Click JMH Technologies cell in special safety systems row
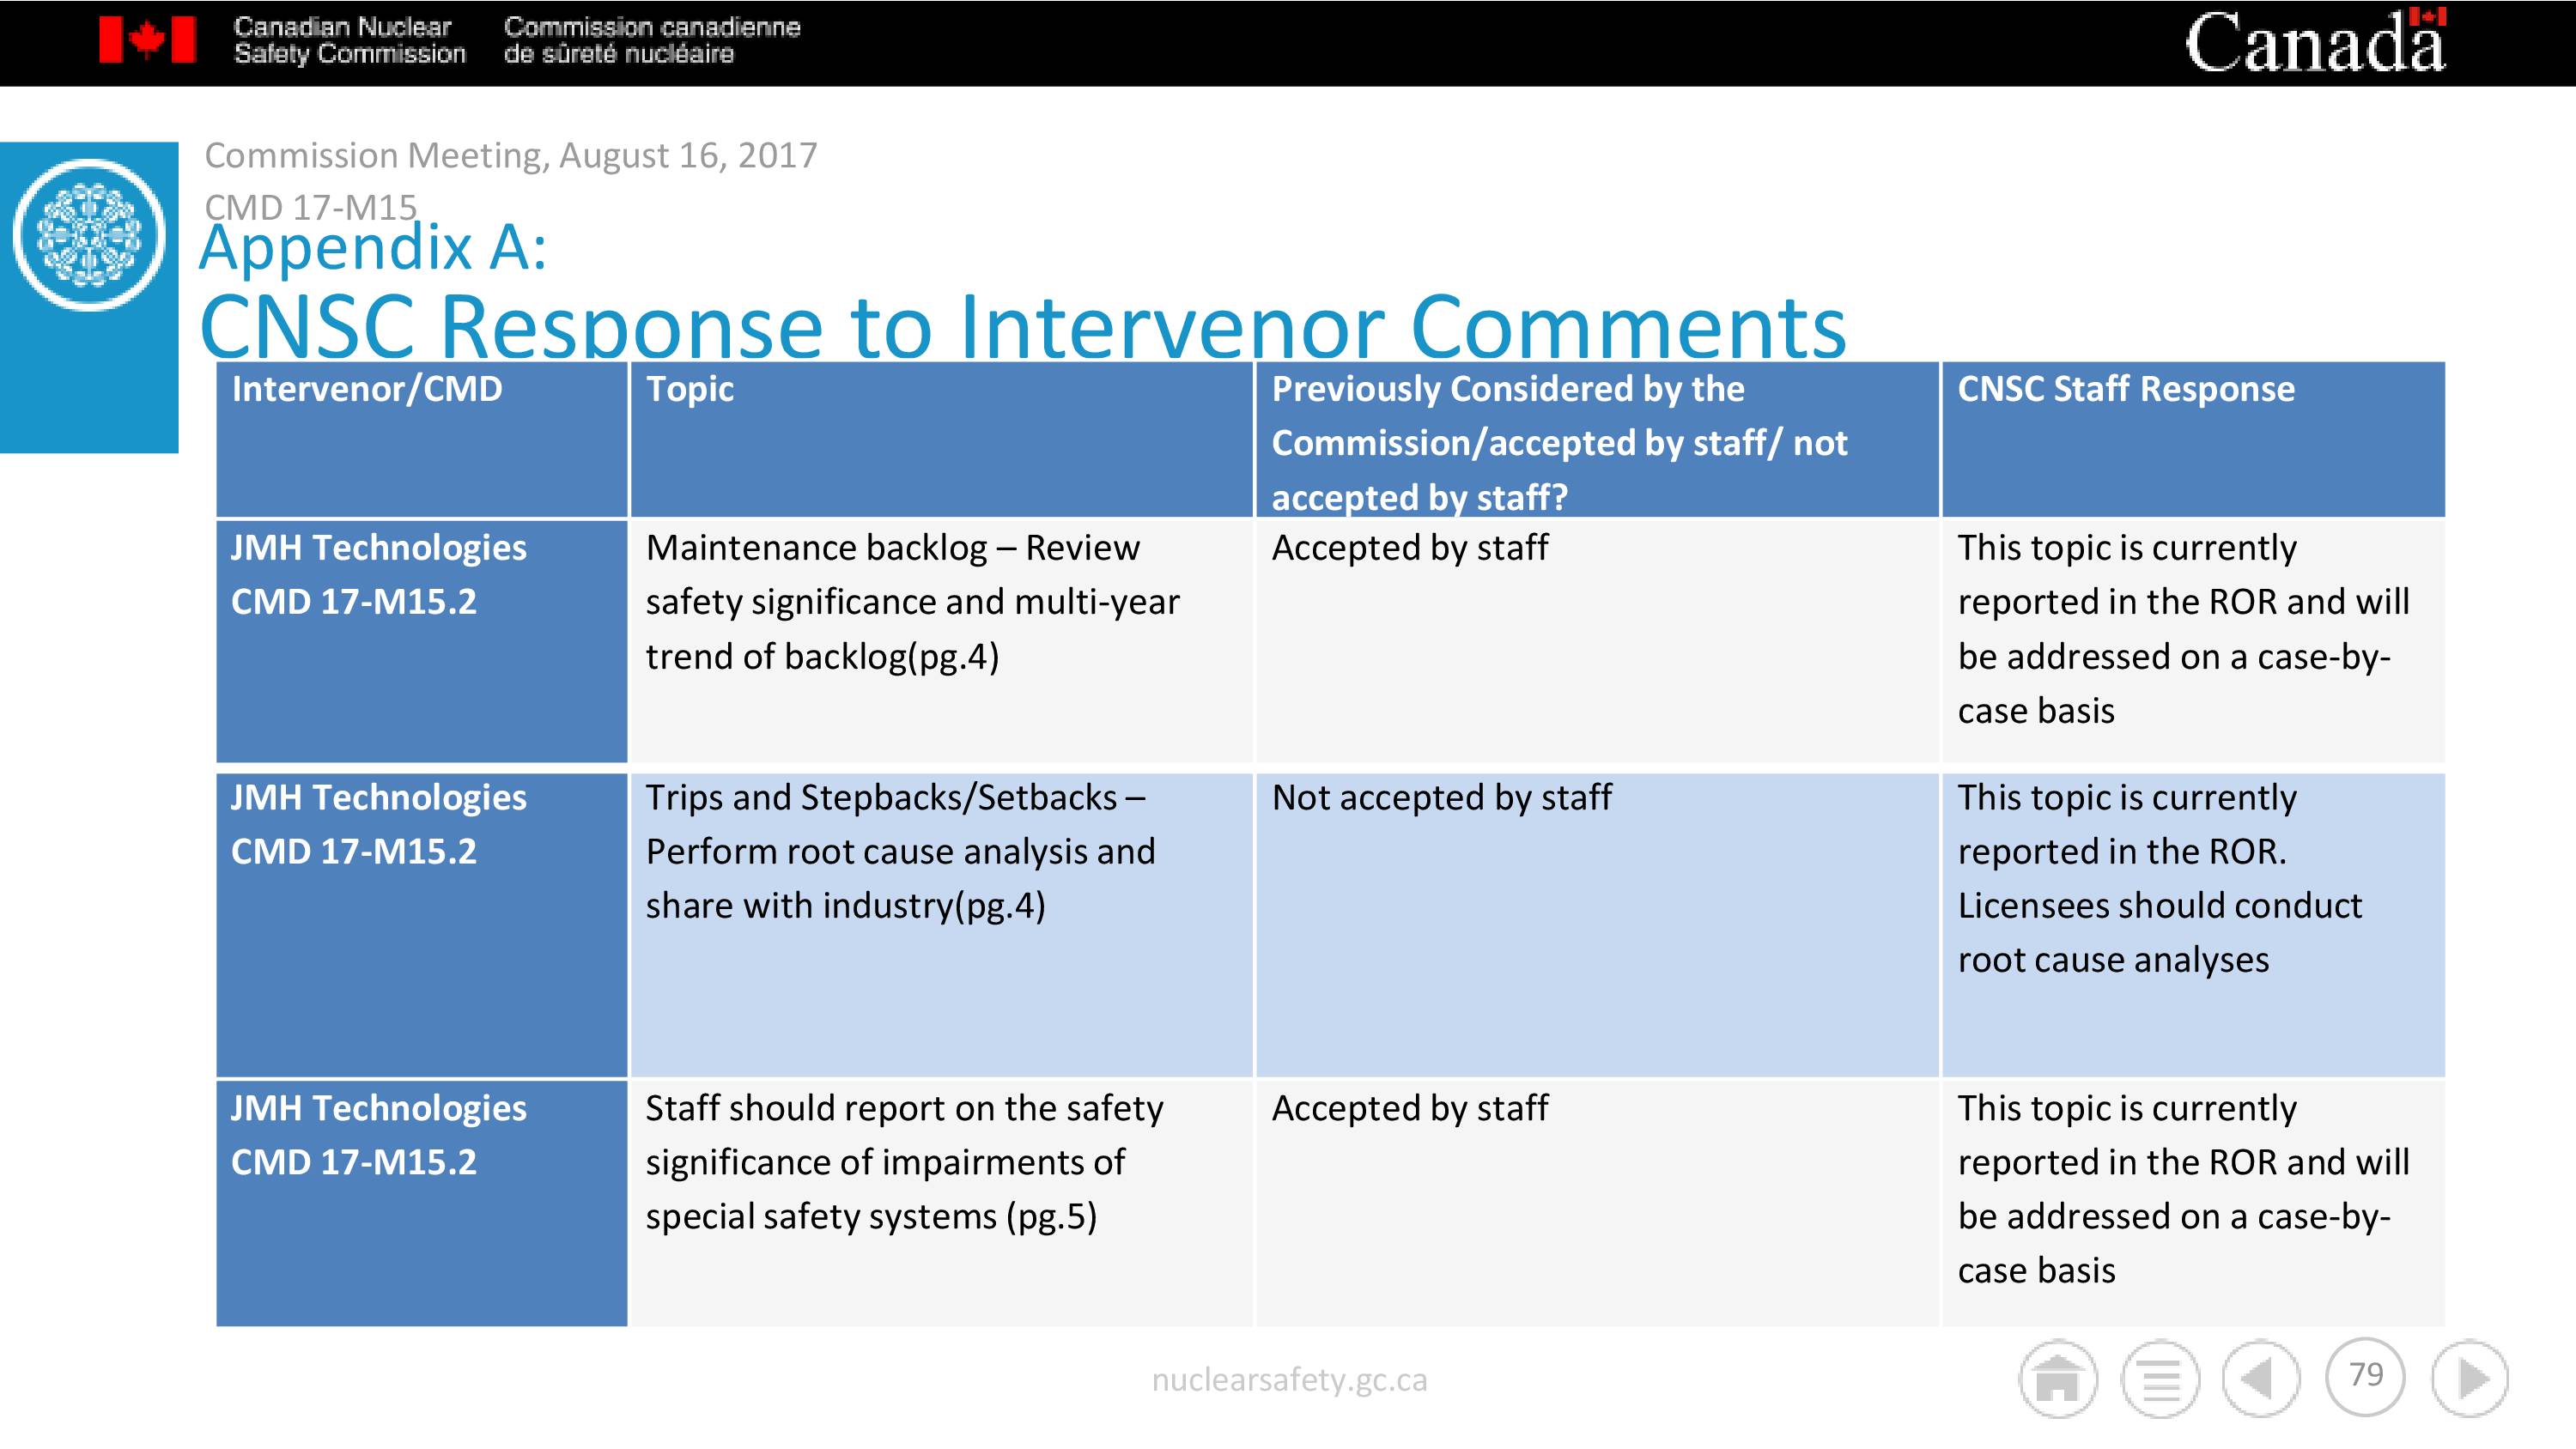This screenshot has width=2576, height=1449. click(x=422, y=1203)
